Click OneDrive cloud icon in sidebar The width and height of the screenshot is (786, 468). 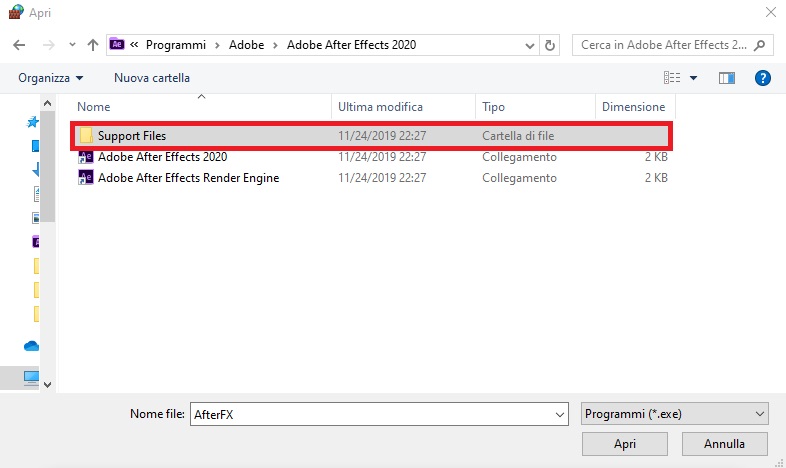coord(31,346)
